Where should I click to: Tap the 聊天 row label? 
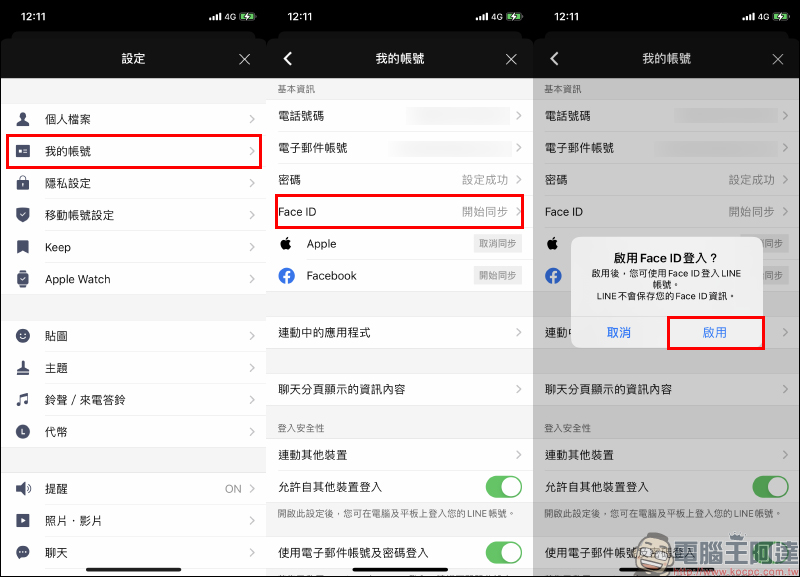pyautogui.click(x=56, y=553)
